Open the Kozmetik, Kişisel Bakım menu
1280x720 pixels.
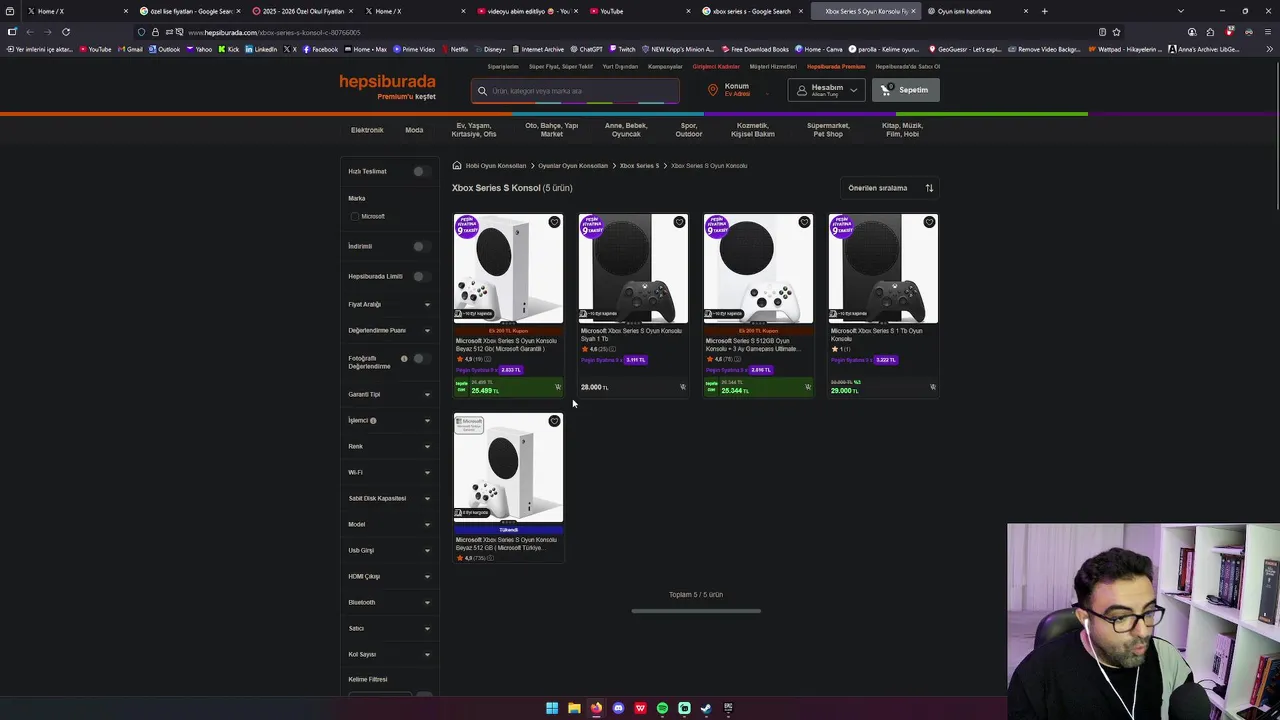tap(752, 130)
